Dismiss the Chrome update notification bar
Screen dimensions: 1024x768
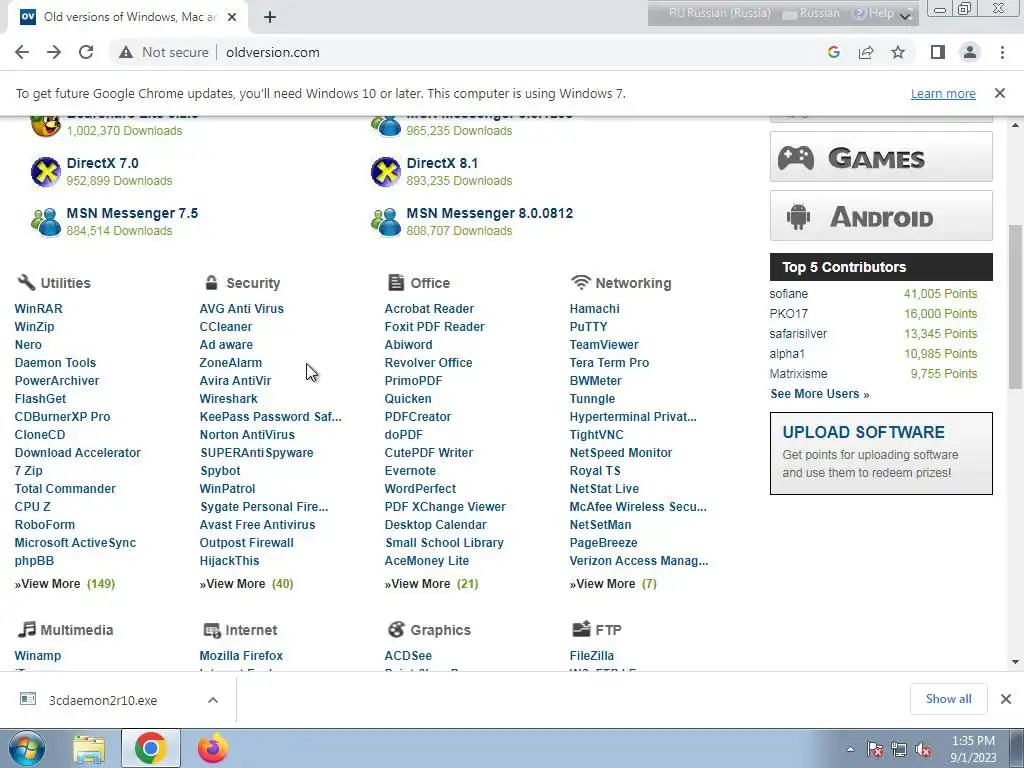point(1000,93)
